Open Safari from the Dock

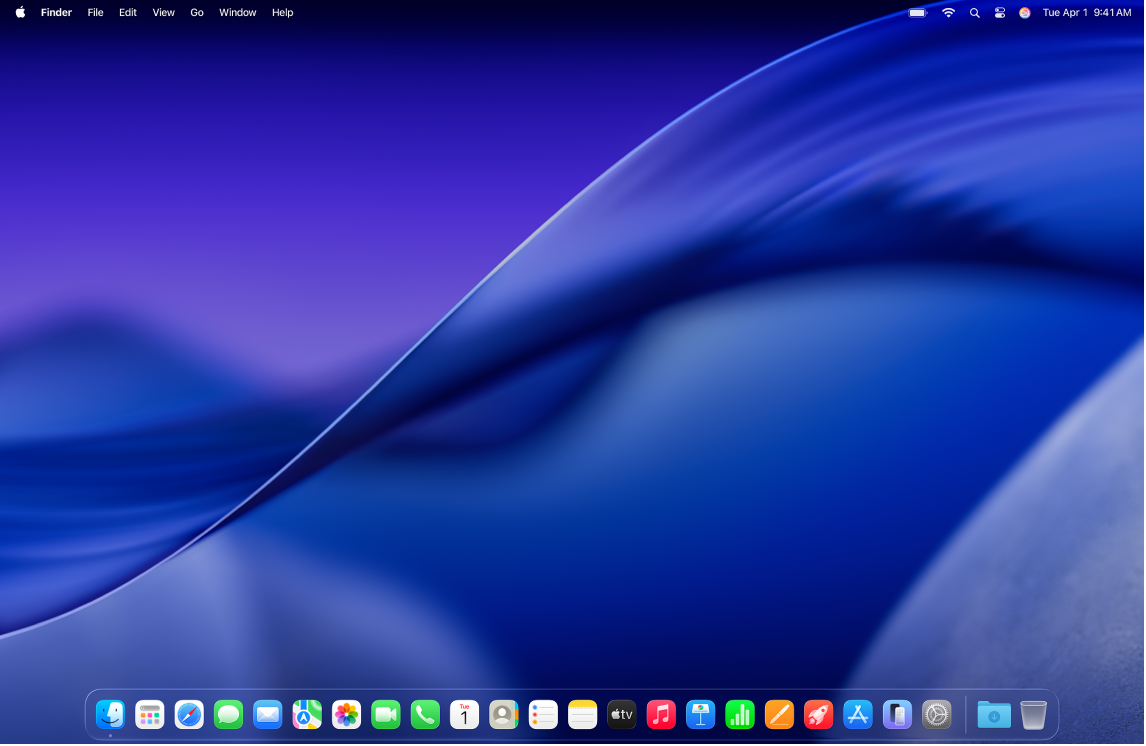pos(189,714)
